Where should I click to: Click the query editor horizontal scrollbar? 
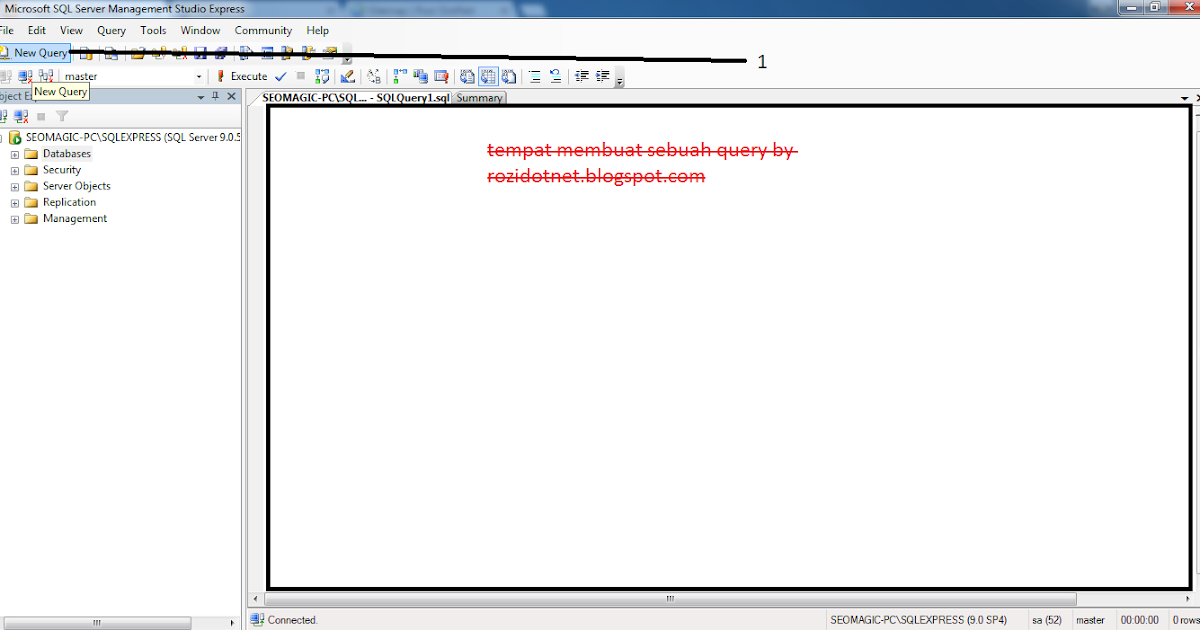pos(668,598)
